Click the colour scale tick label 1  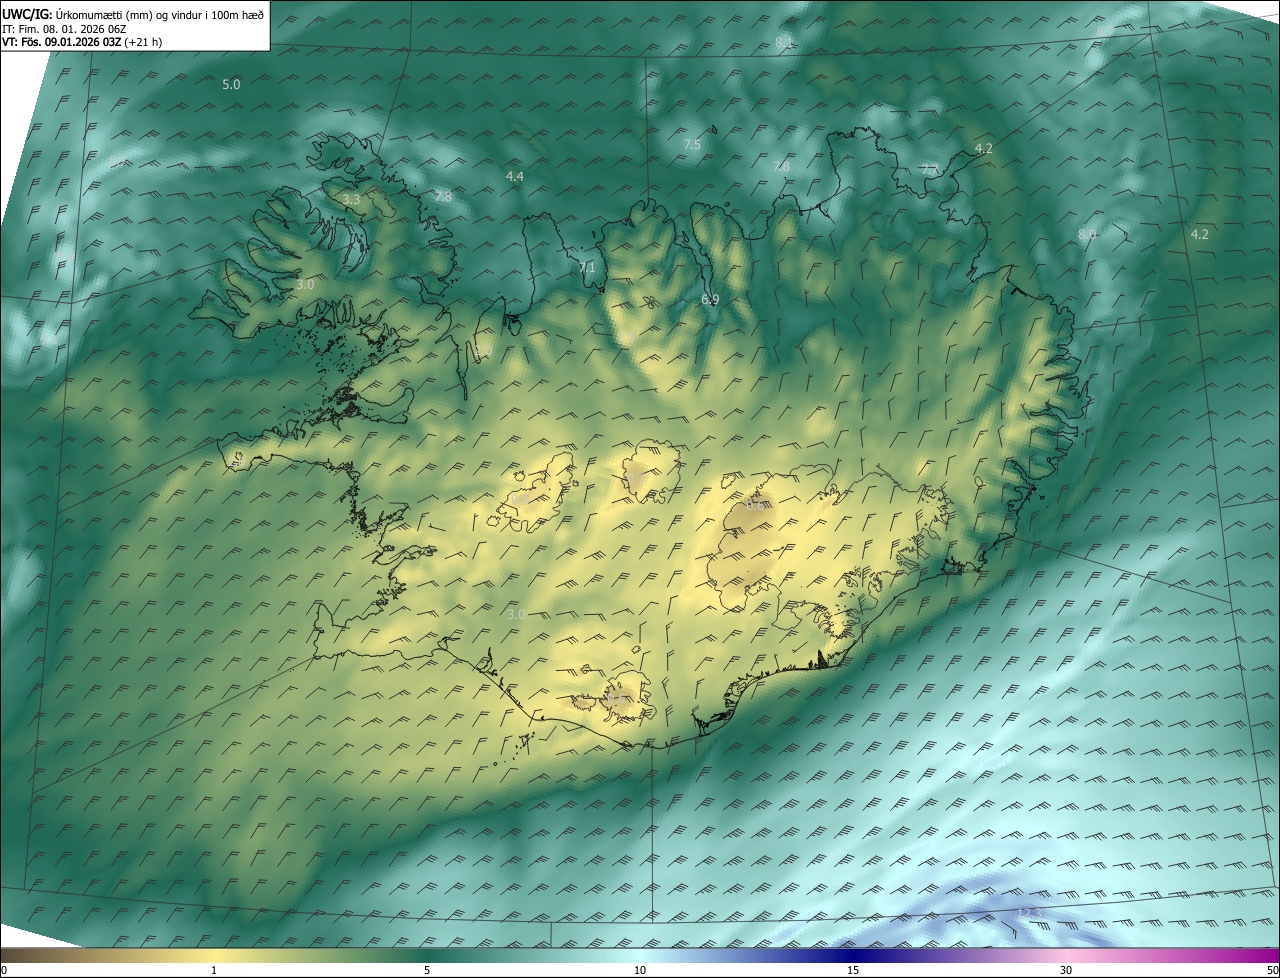[214, 970]
